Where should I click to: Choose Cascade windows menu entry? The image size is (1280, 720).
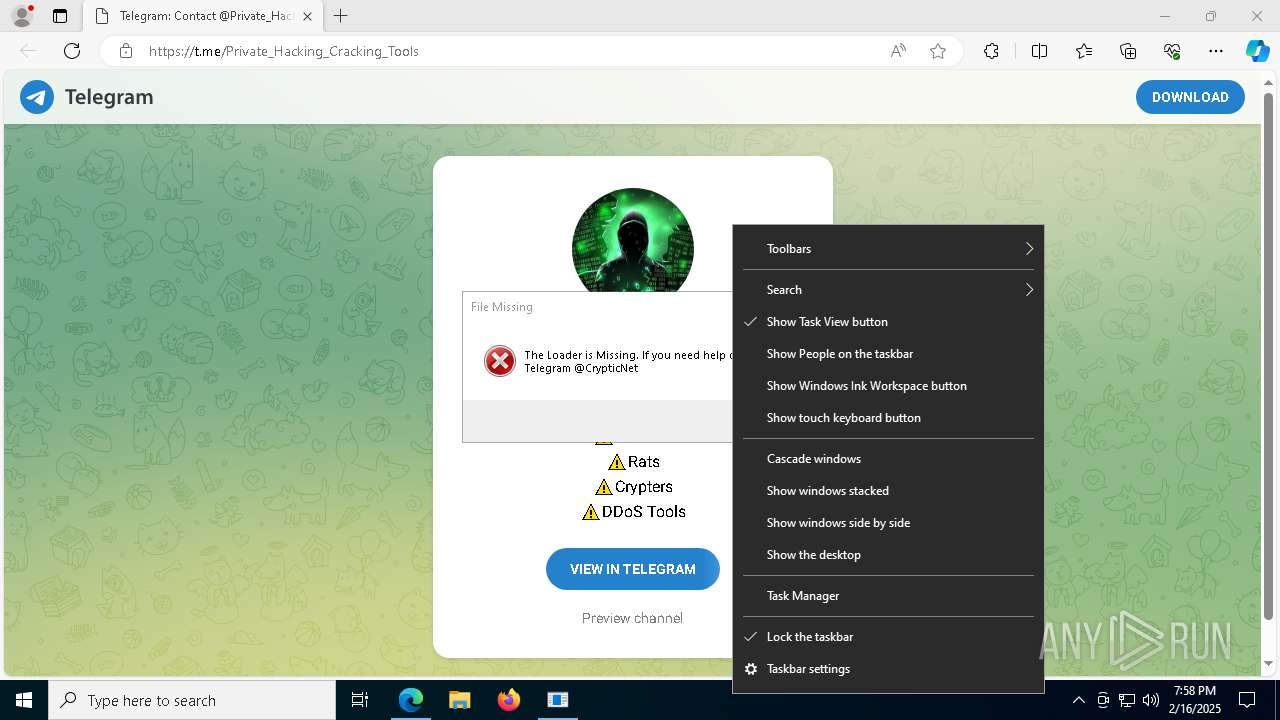click(x=888, y=459)
